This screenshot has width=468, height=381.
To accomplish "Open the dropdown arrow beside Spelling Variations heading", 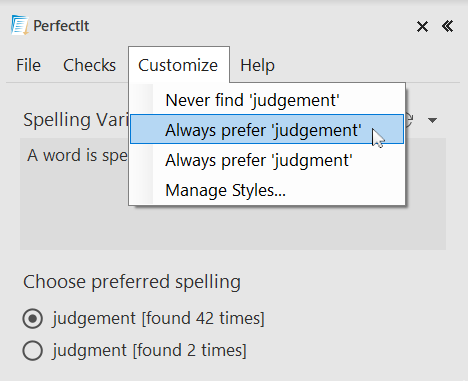I will (x=432, y=120).
